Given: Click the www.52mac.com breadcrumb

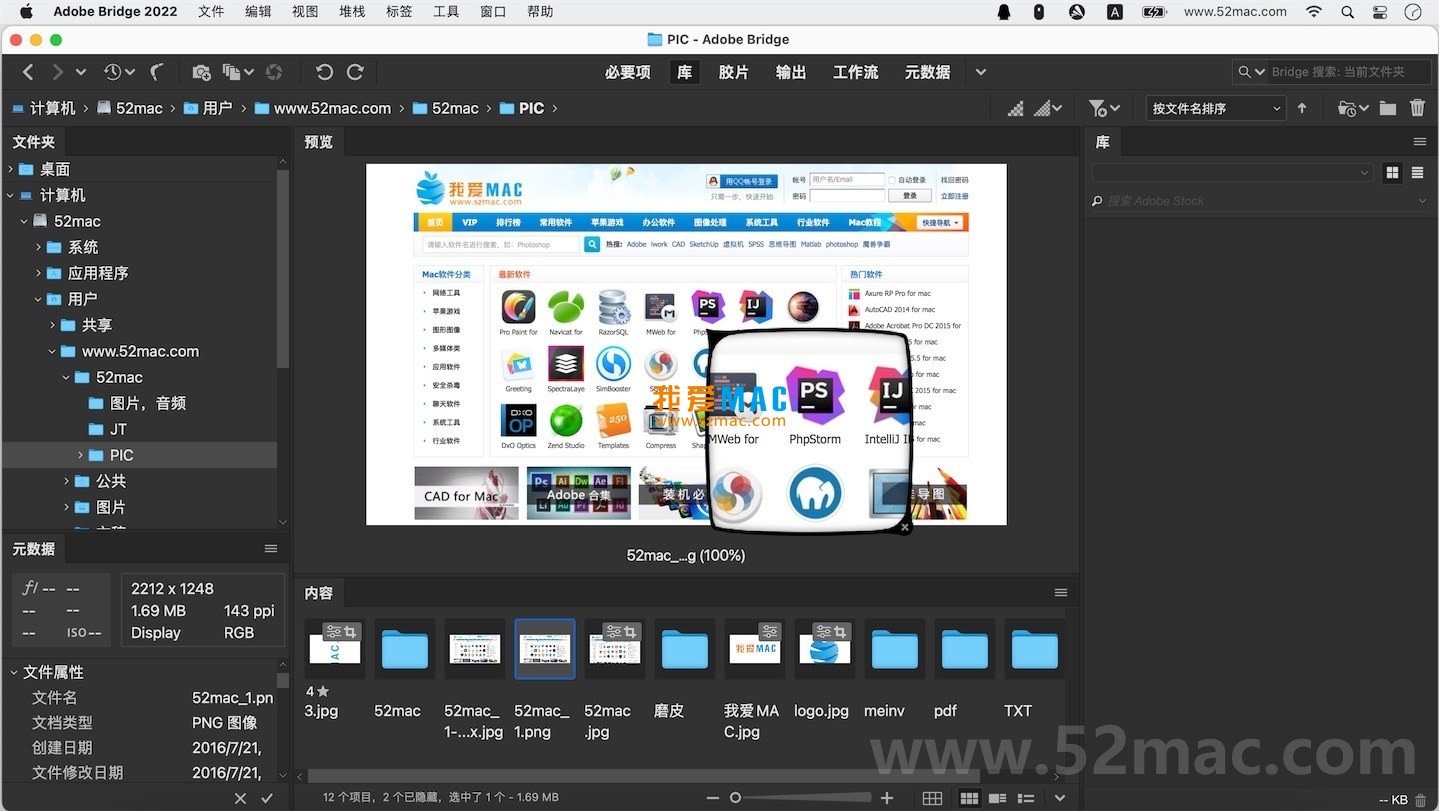Looking at the screenshot, I should (x=323, y=108).
